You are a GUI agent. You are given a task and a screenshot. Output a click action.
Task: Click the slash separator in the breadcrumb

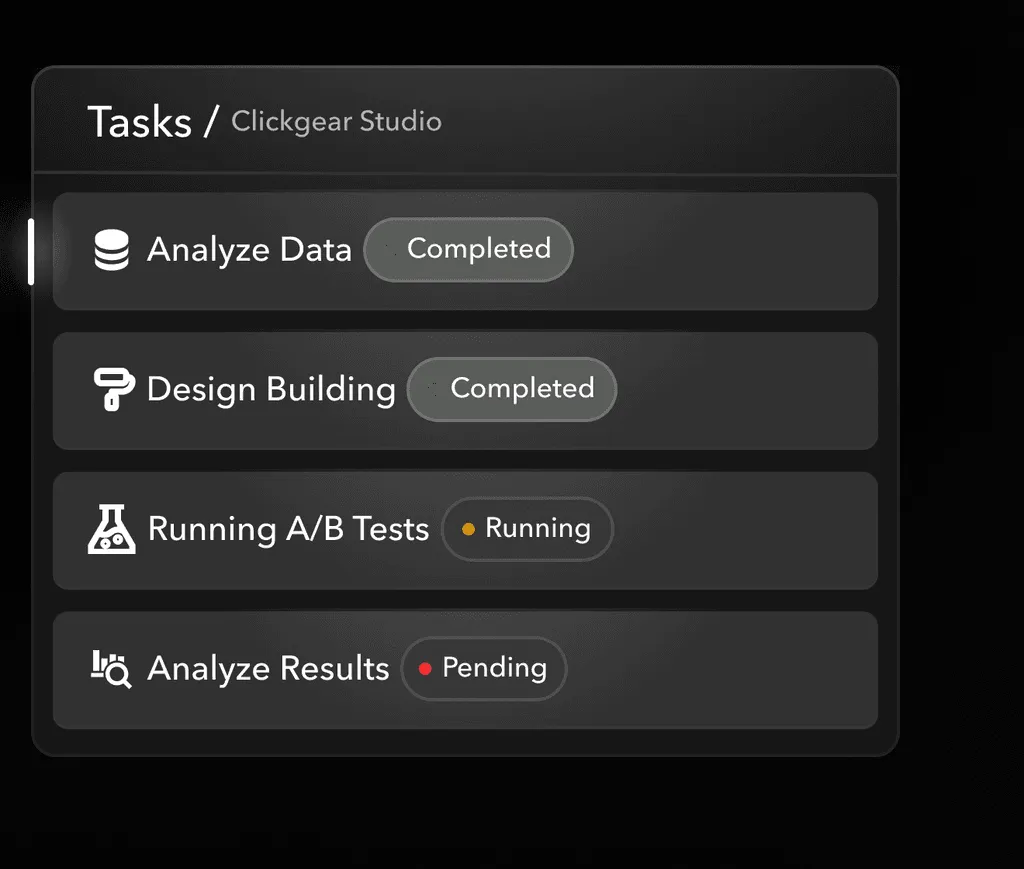click(210, 122)
